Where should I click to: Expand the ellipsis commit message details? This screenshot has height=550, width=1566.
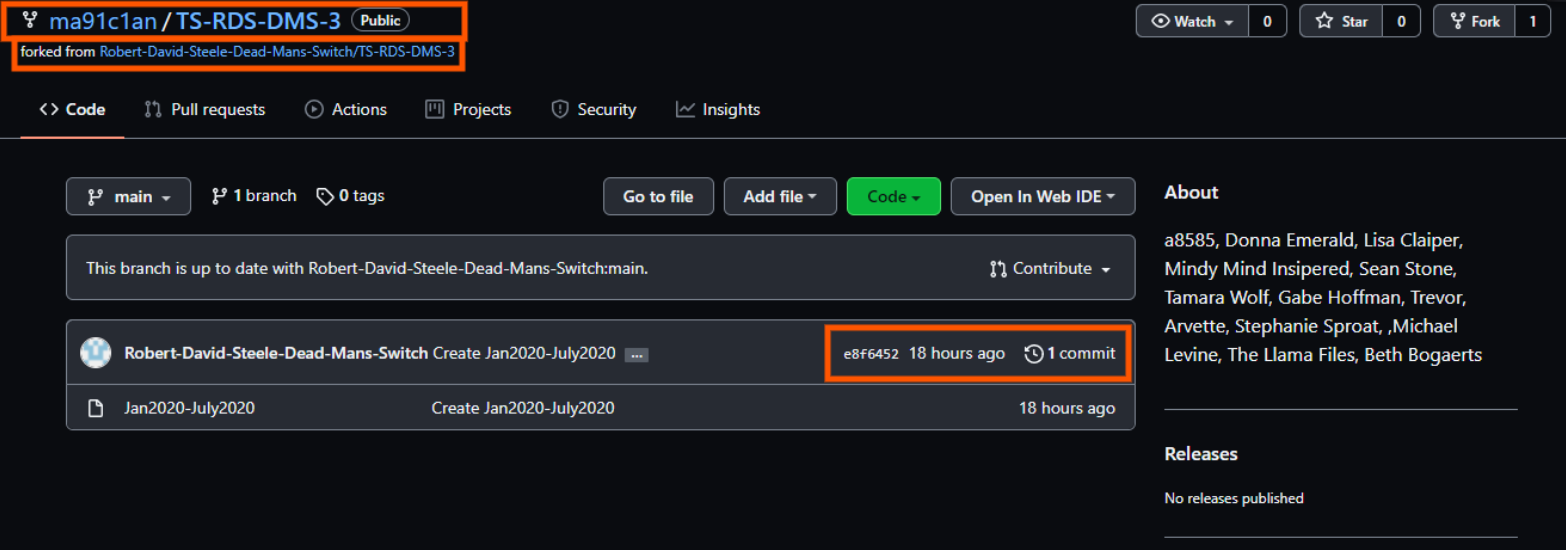click(x=636, y=354)
